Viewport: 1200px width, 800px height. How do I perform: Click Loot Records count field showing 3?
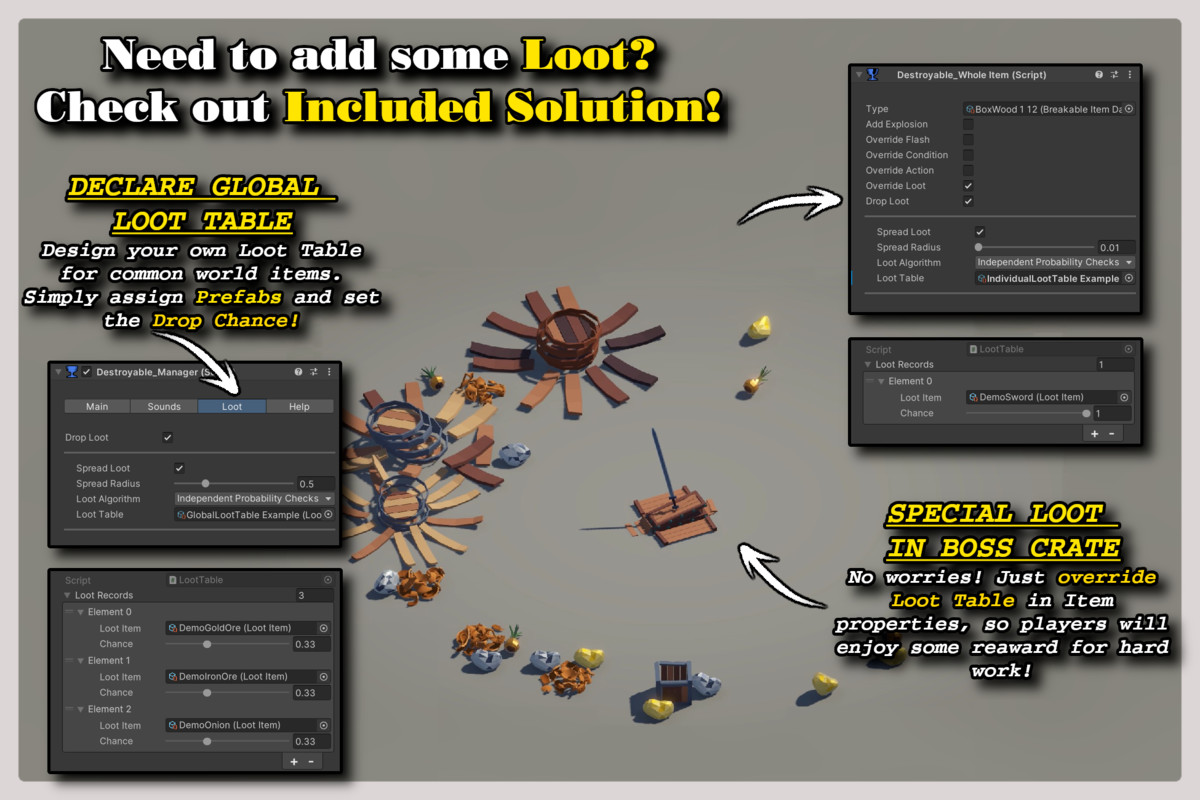coord(314,595)
